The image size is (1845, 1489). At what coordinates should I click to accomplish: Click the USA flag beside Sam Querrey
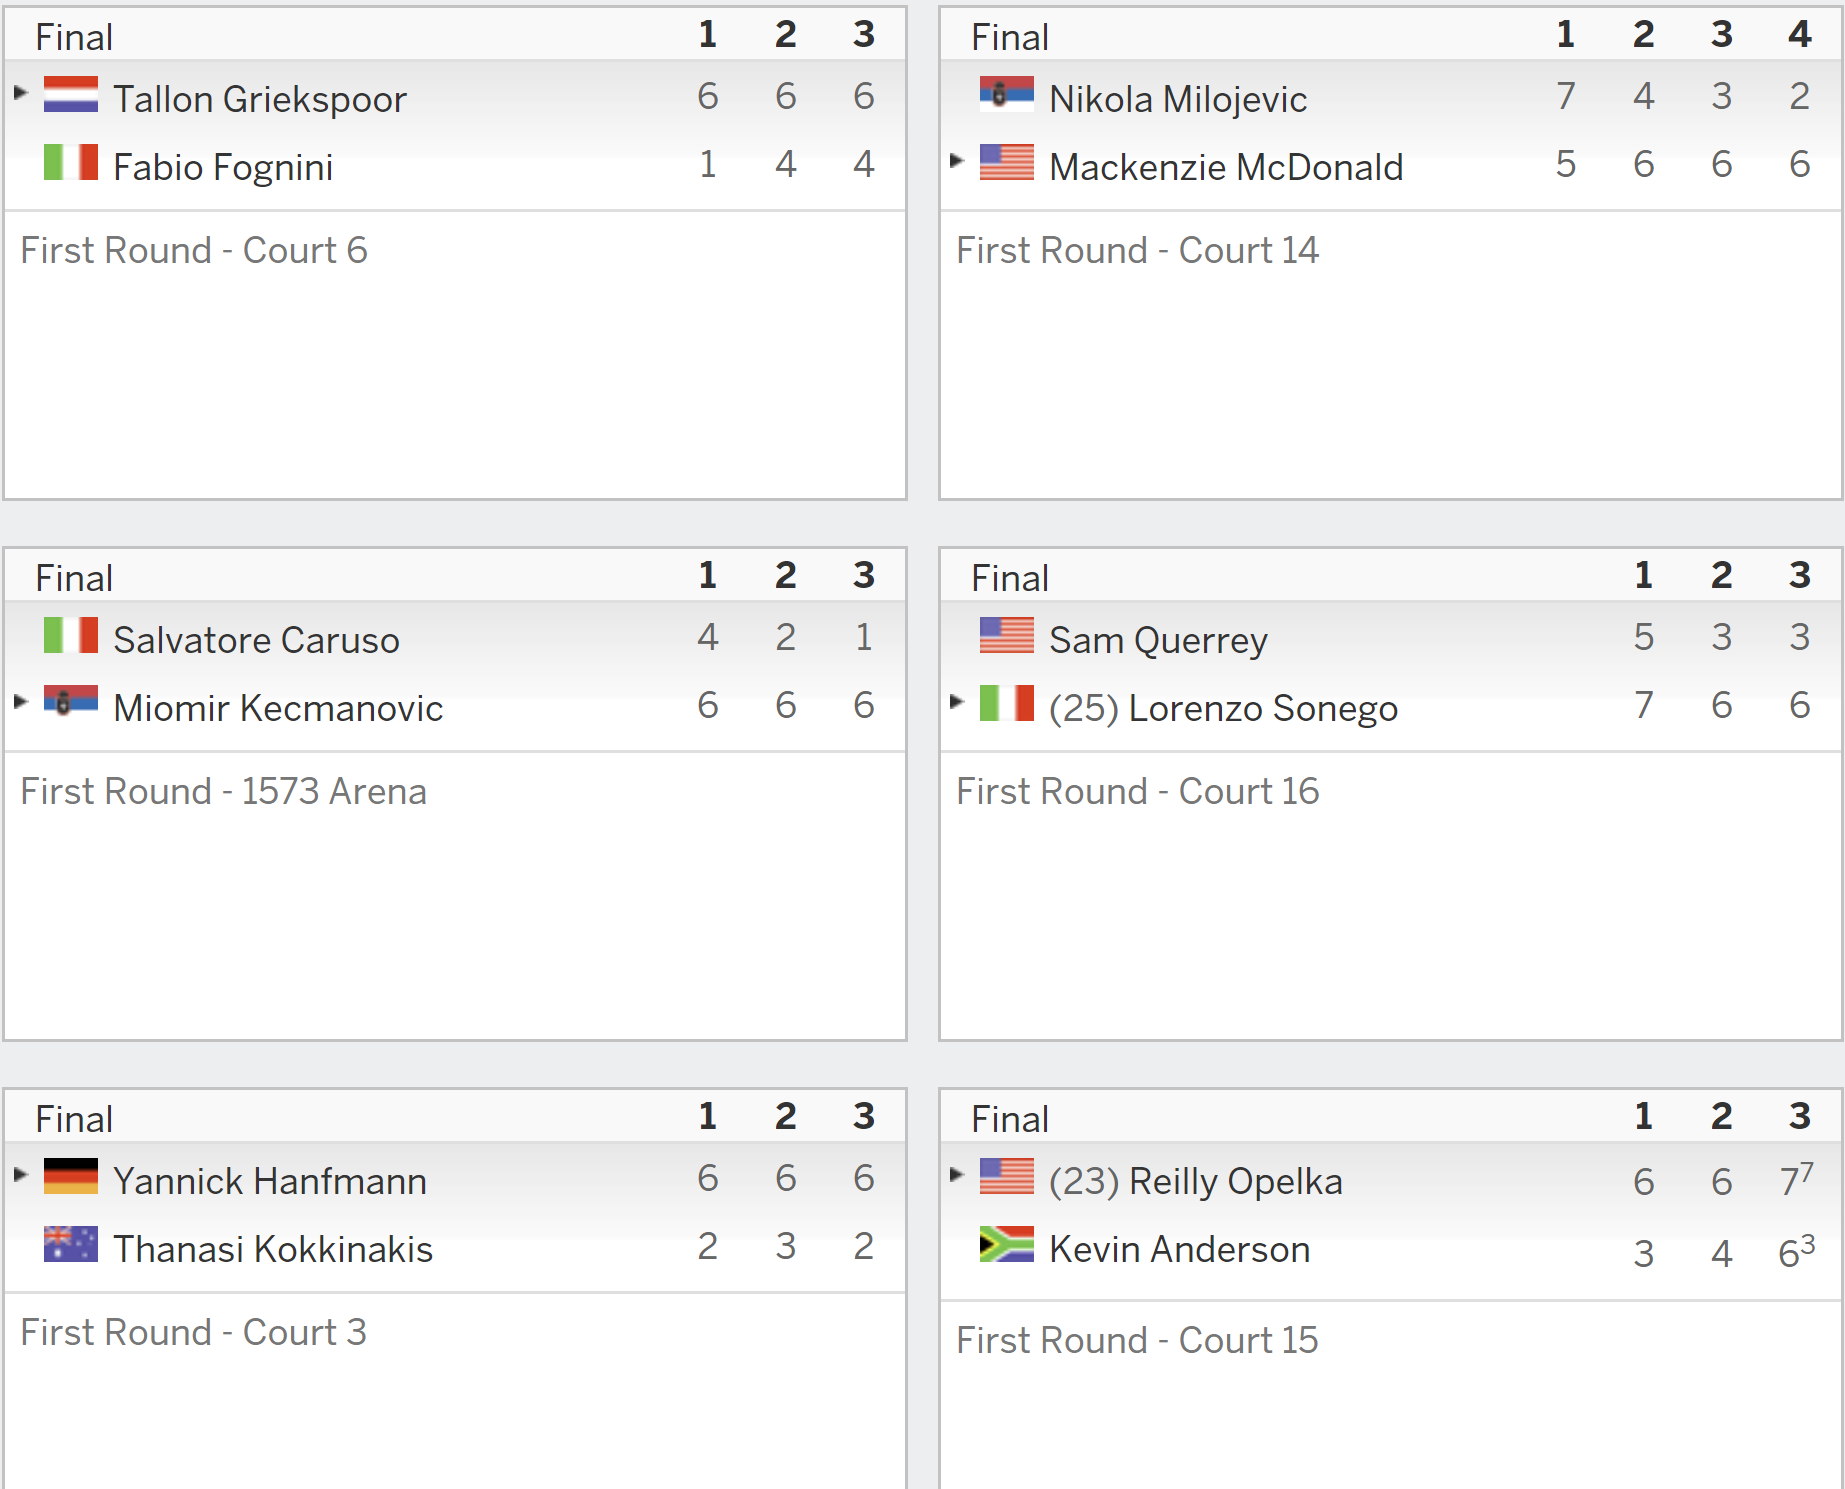[1007, 635]
